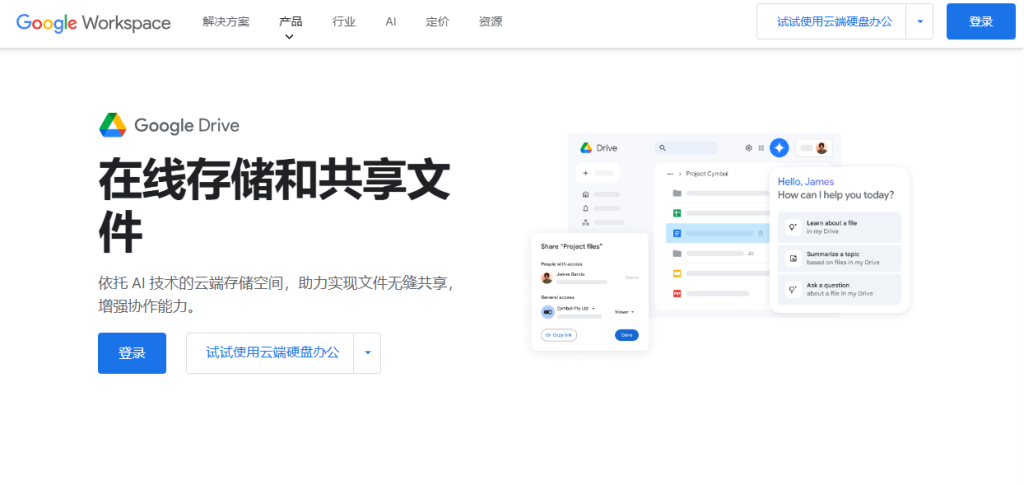Click the Copy link button
1024x485 pixels.
558,335
